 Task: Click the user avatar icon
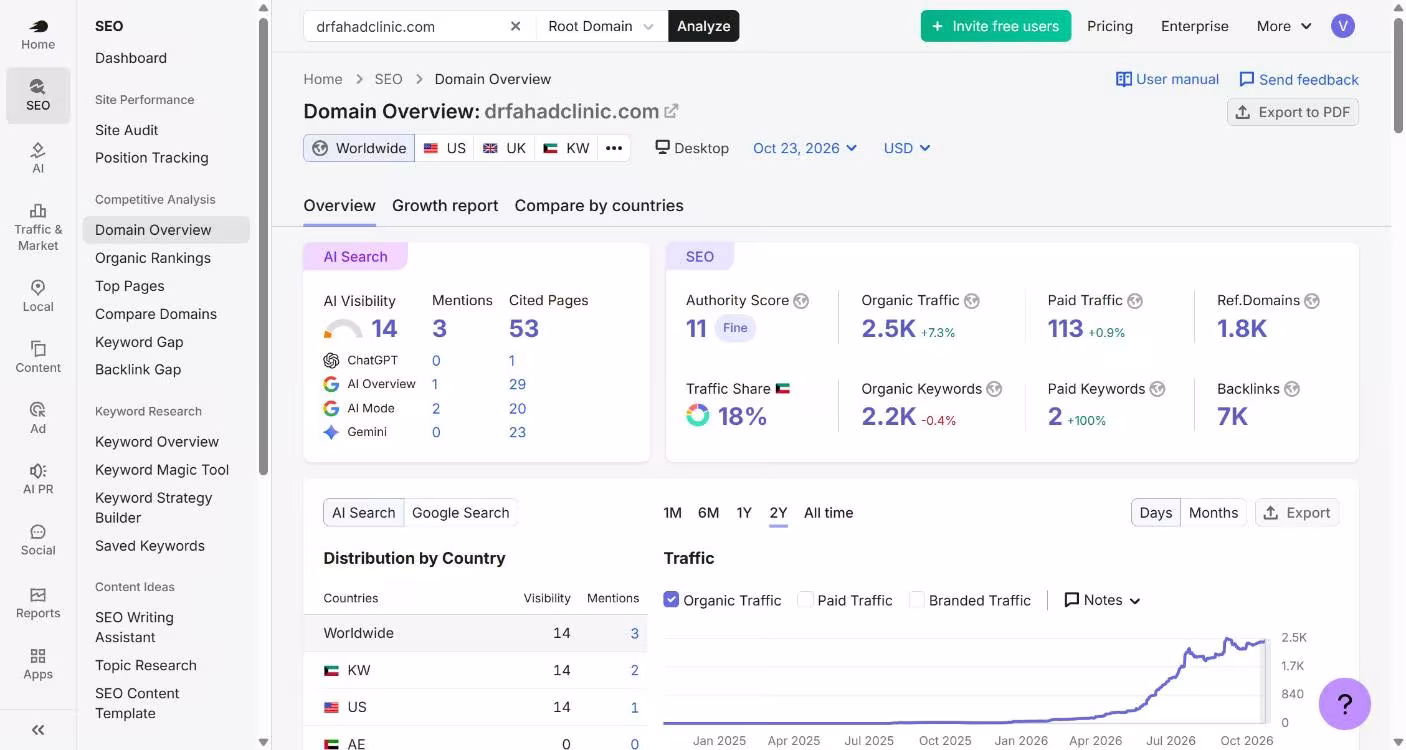point(1343,26)
